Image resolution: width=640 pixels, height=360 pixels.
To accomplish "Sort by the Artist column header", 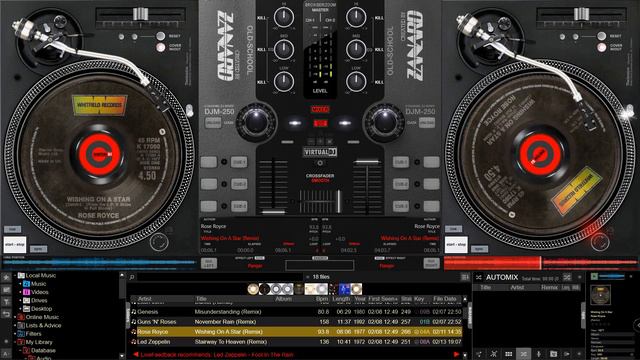I will point(144,299).
